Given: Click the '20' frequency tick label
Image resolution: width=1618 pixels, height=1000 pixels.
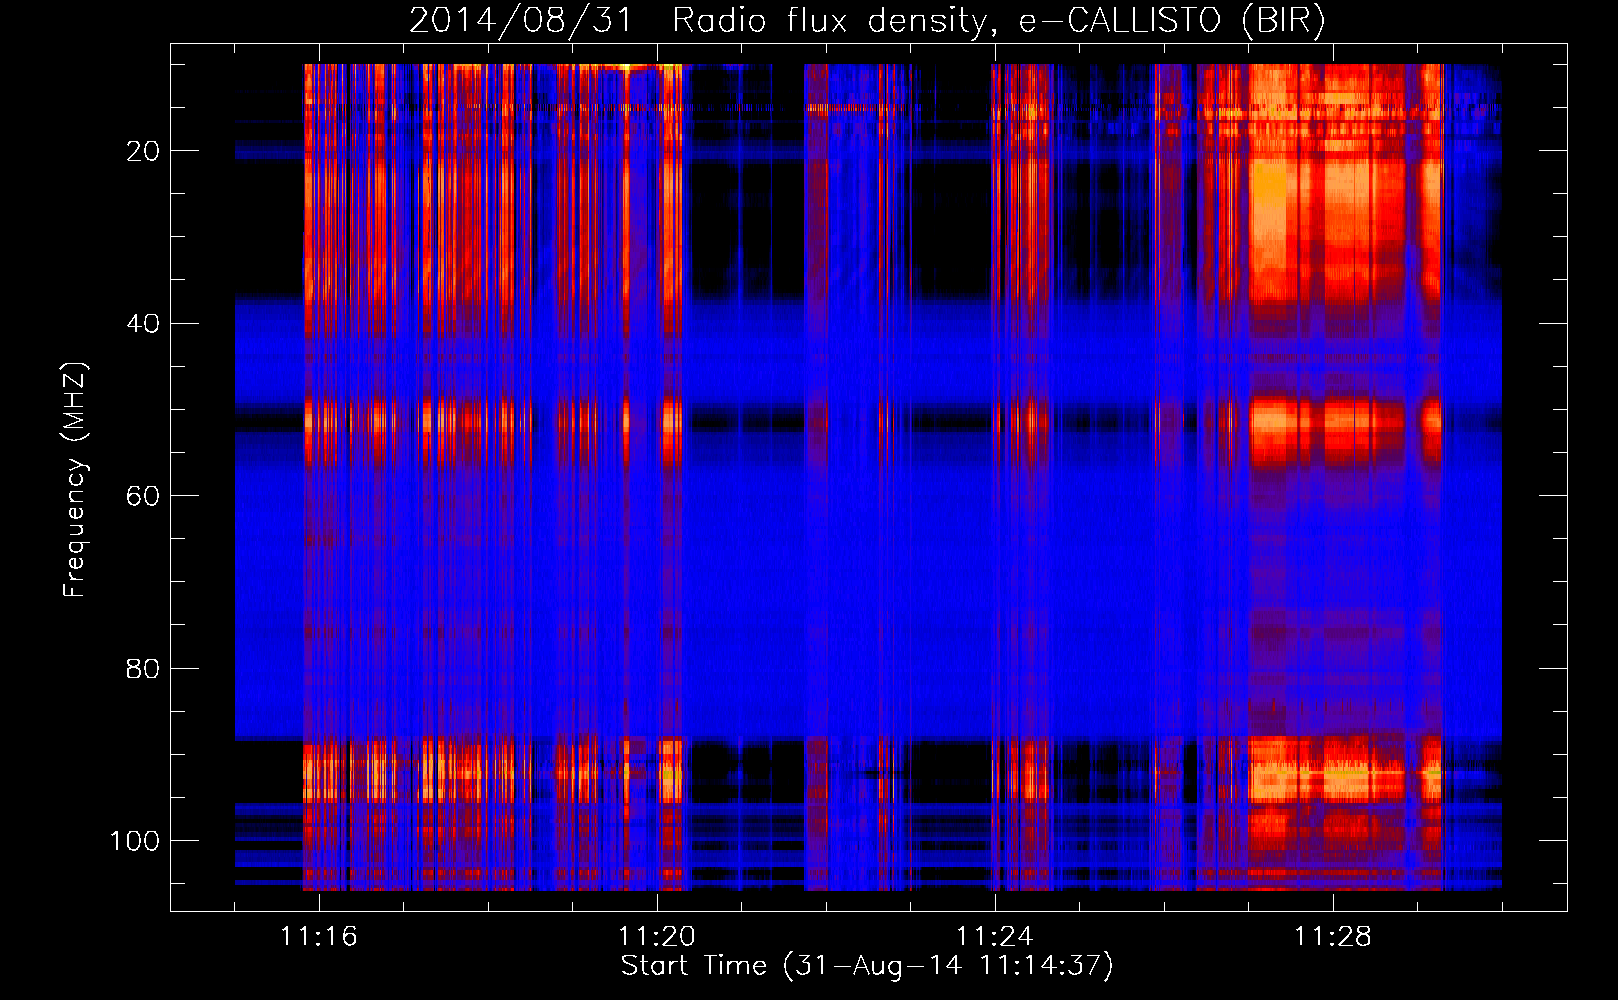Looking at the screenshot, I should pyautogui.click(x=143, y=151).
